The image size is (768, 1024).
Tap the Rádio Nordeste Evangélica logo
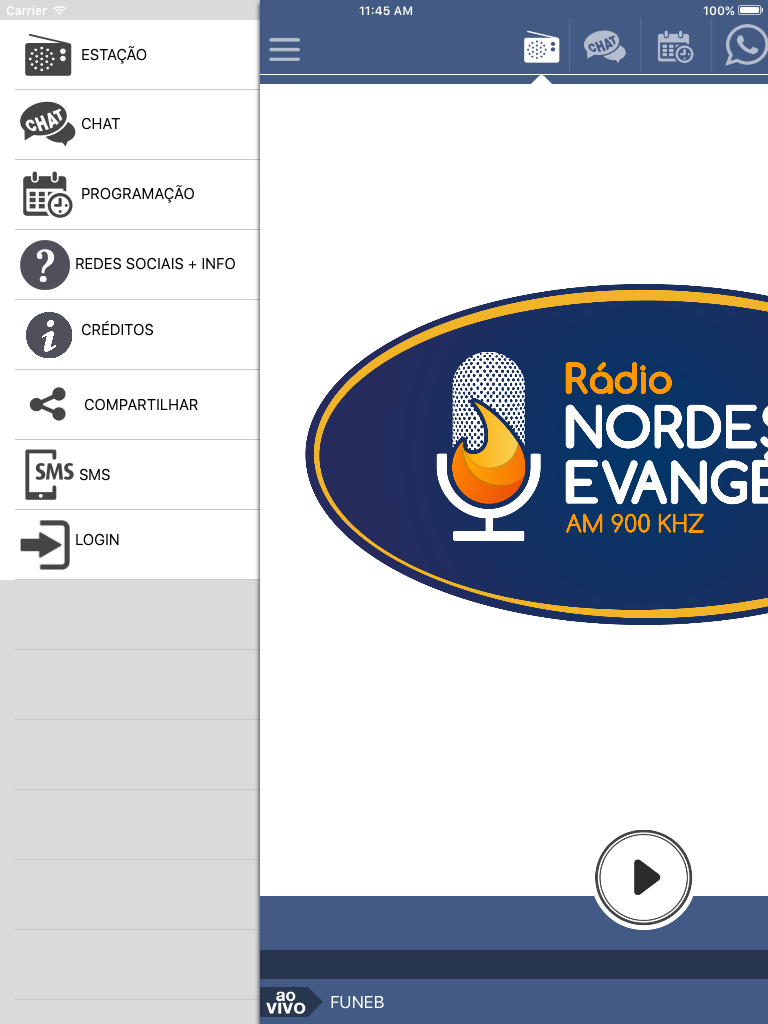(x=537, y=454)
